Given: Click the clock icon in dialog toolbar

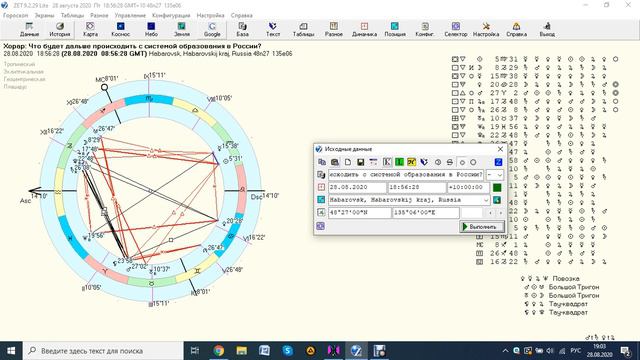Looking at the screenshot, I should point(438,162).
